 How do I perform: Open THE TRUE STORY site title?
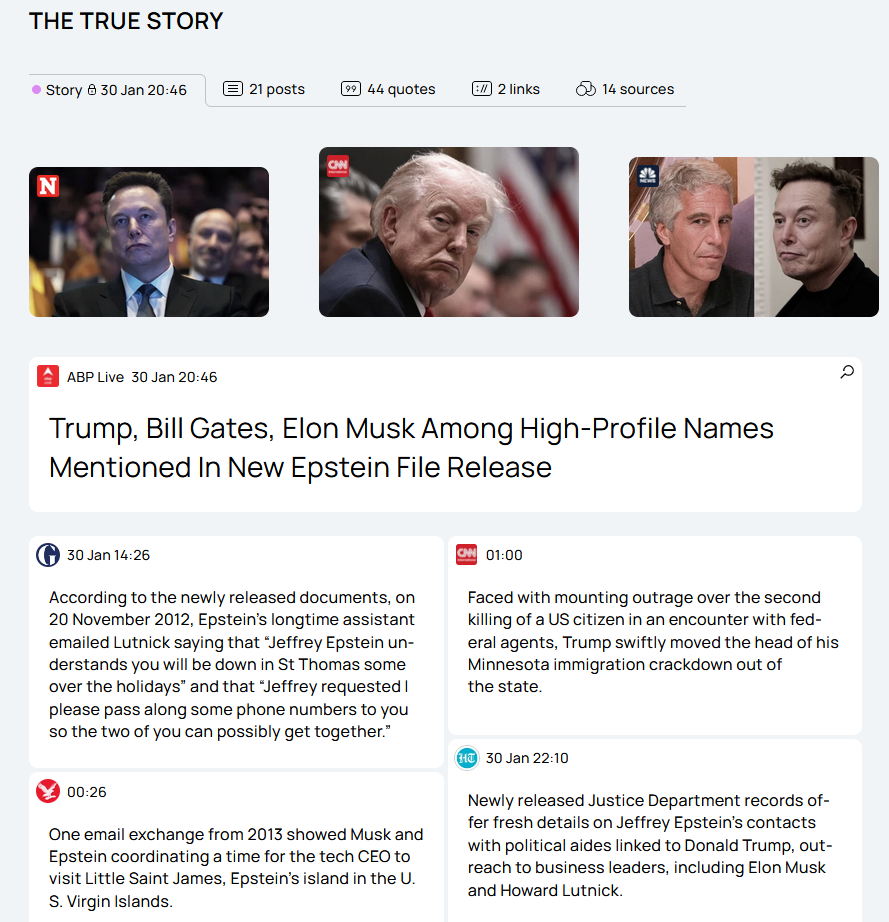[x=126, y=21]
